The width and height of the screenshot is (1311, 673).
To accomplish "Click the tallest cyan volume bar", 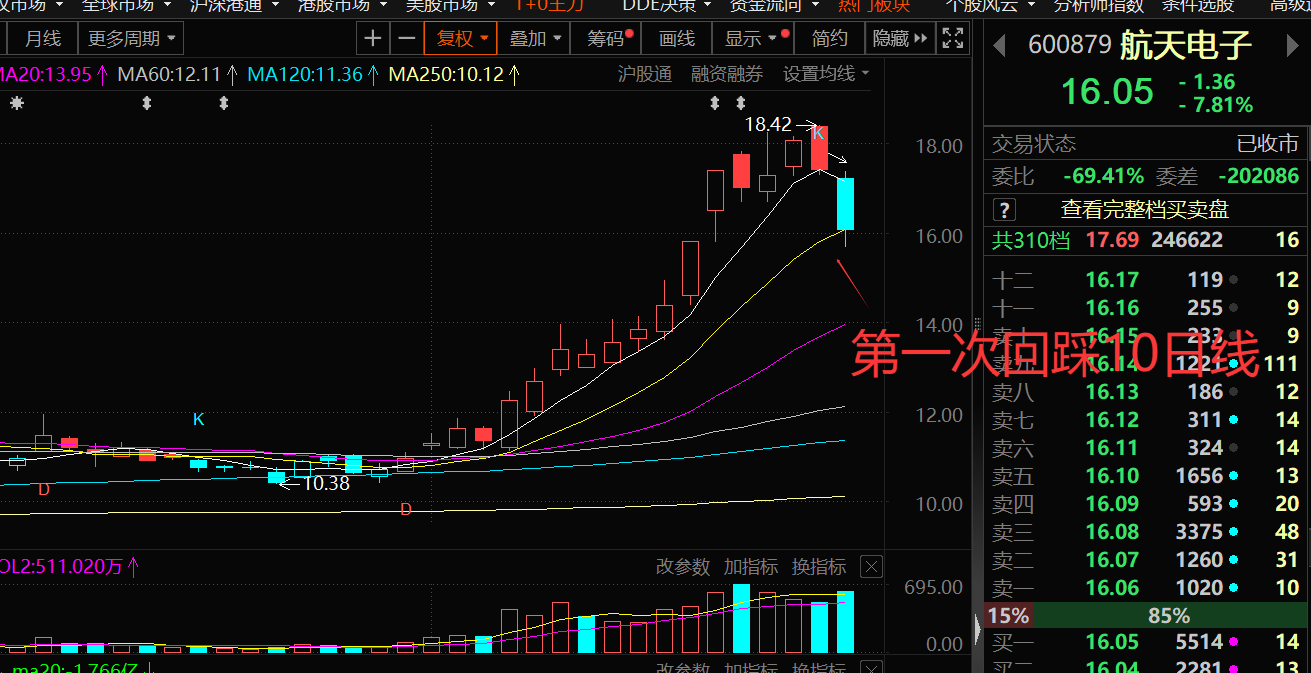I will click(x=741, y=618).
